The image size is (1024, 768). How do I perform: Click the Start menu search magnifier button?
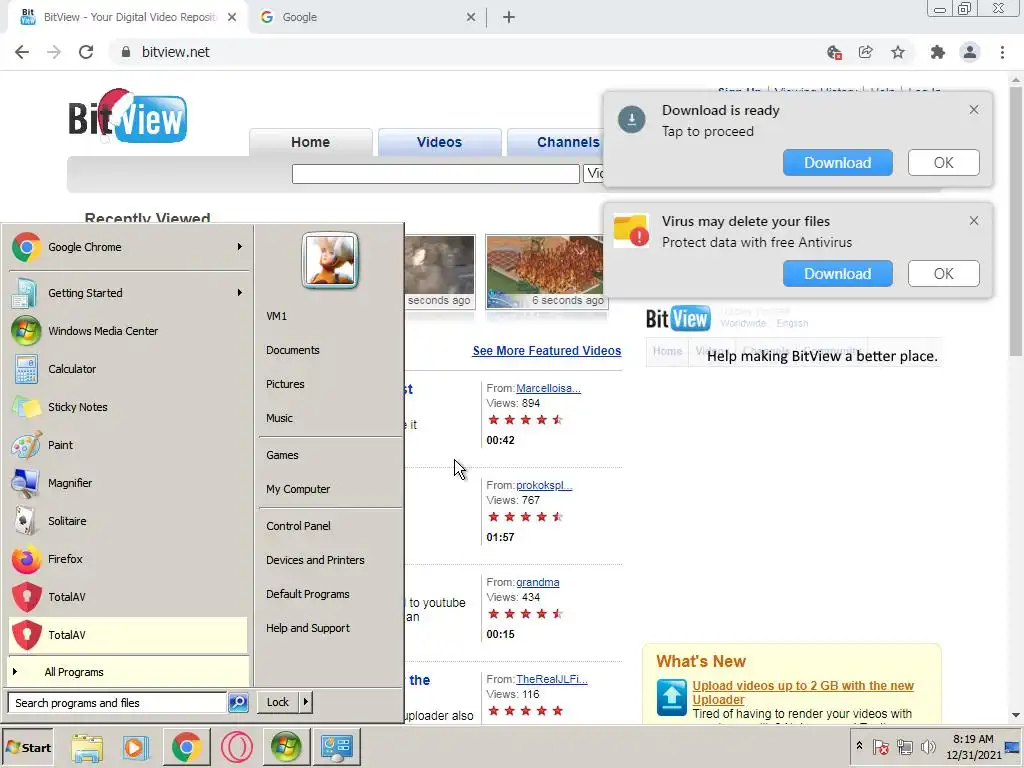(x=238, y=703)
